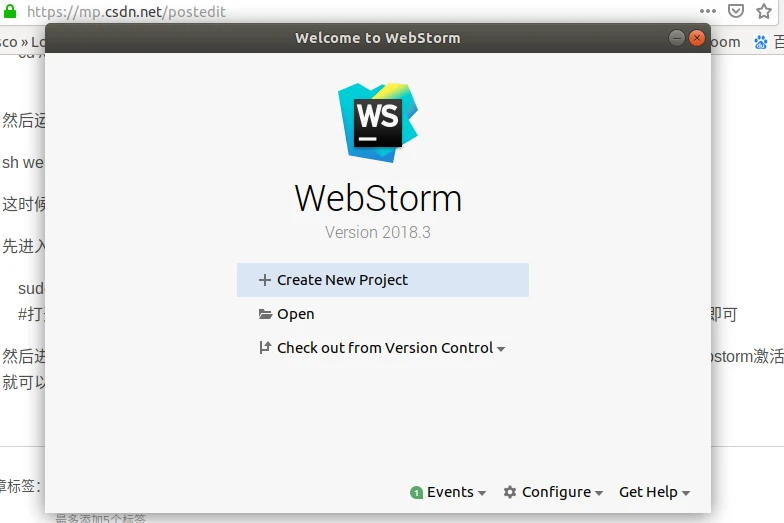Select Create New Project
Viewport: 784px width, 523px height.
pos(342,280)
